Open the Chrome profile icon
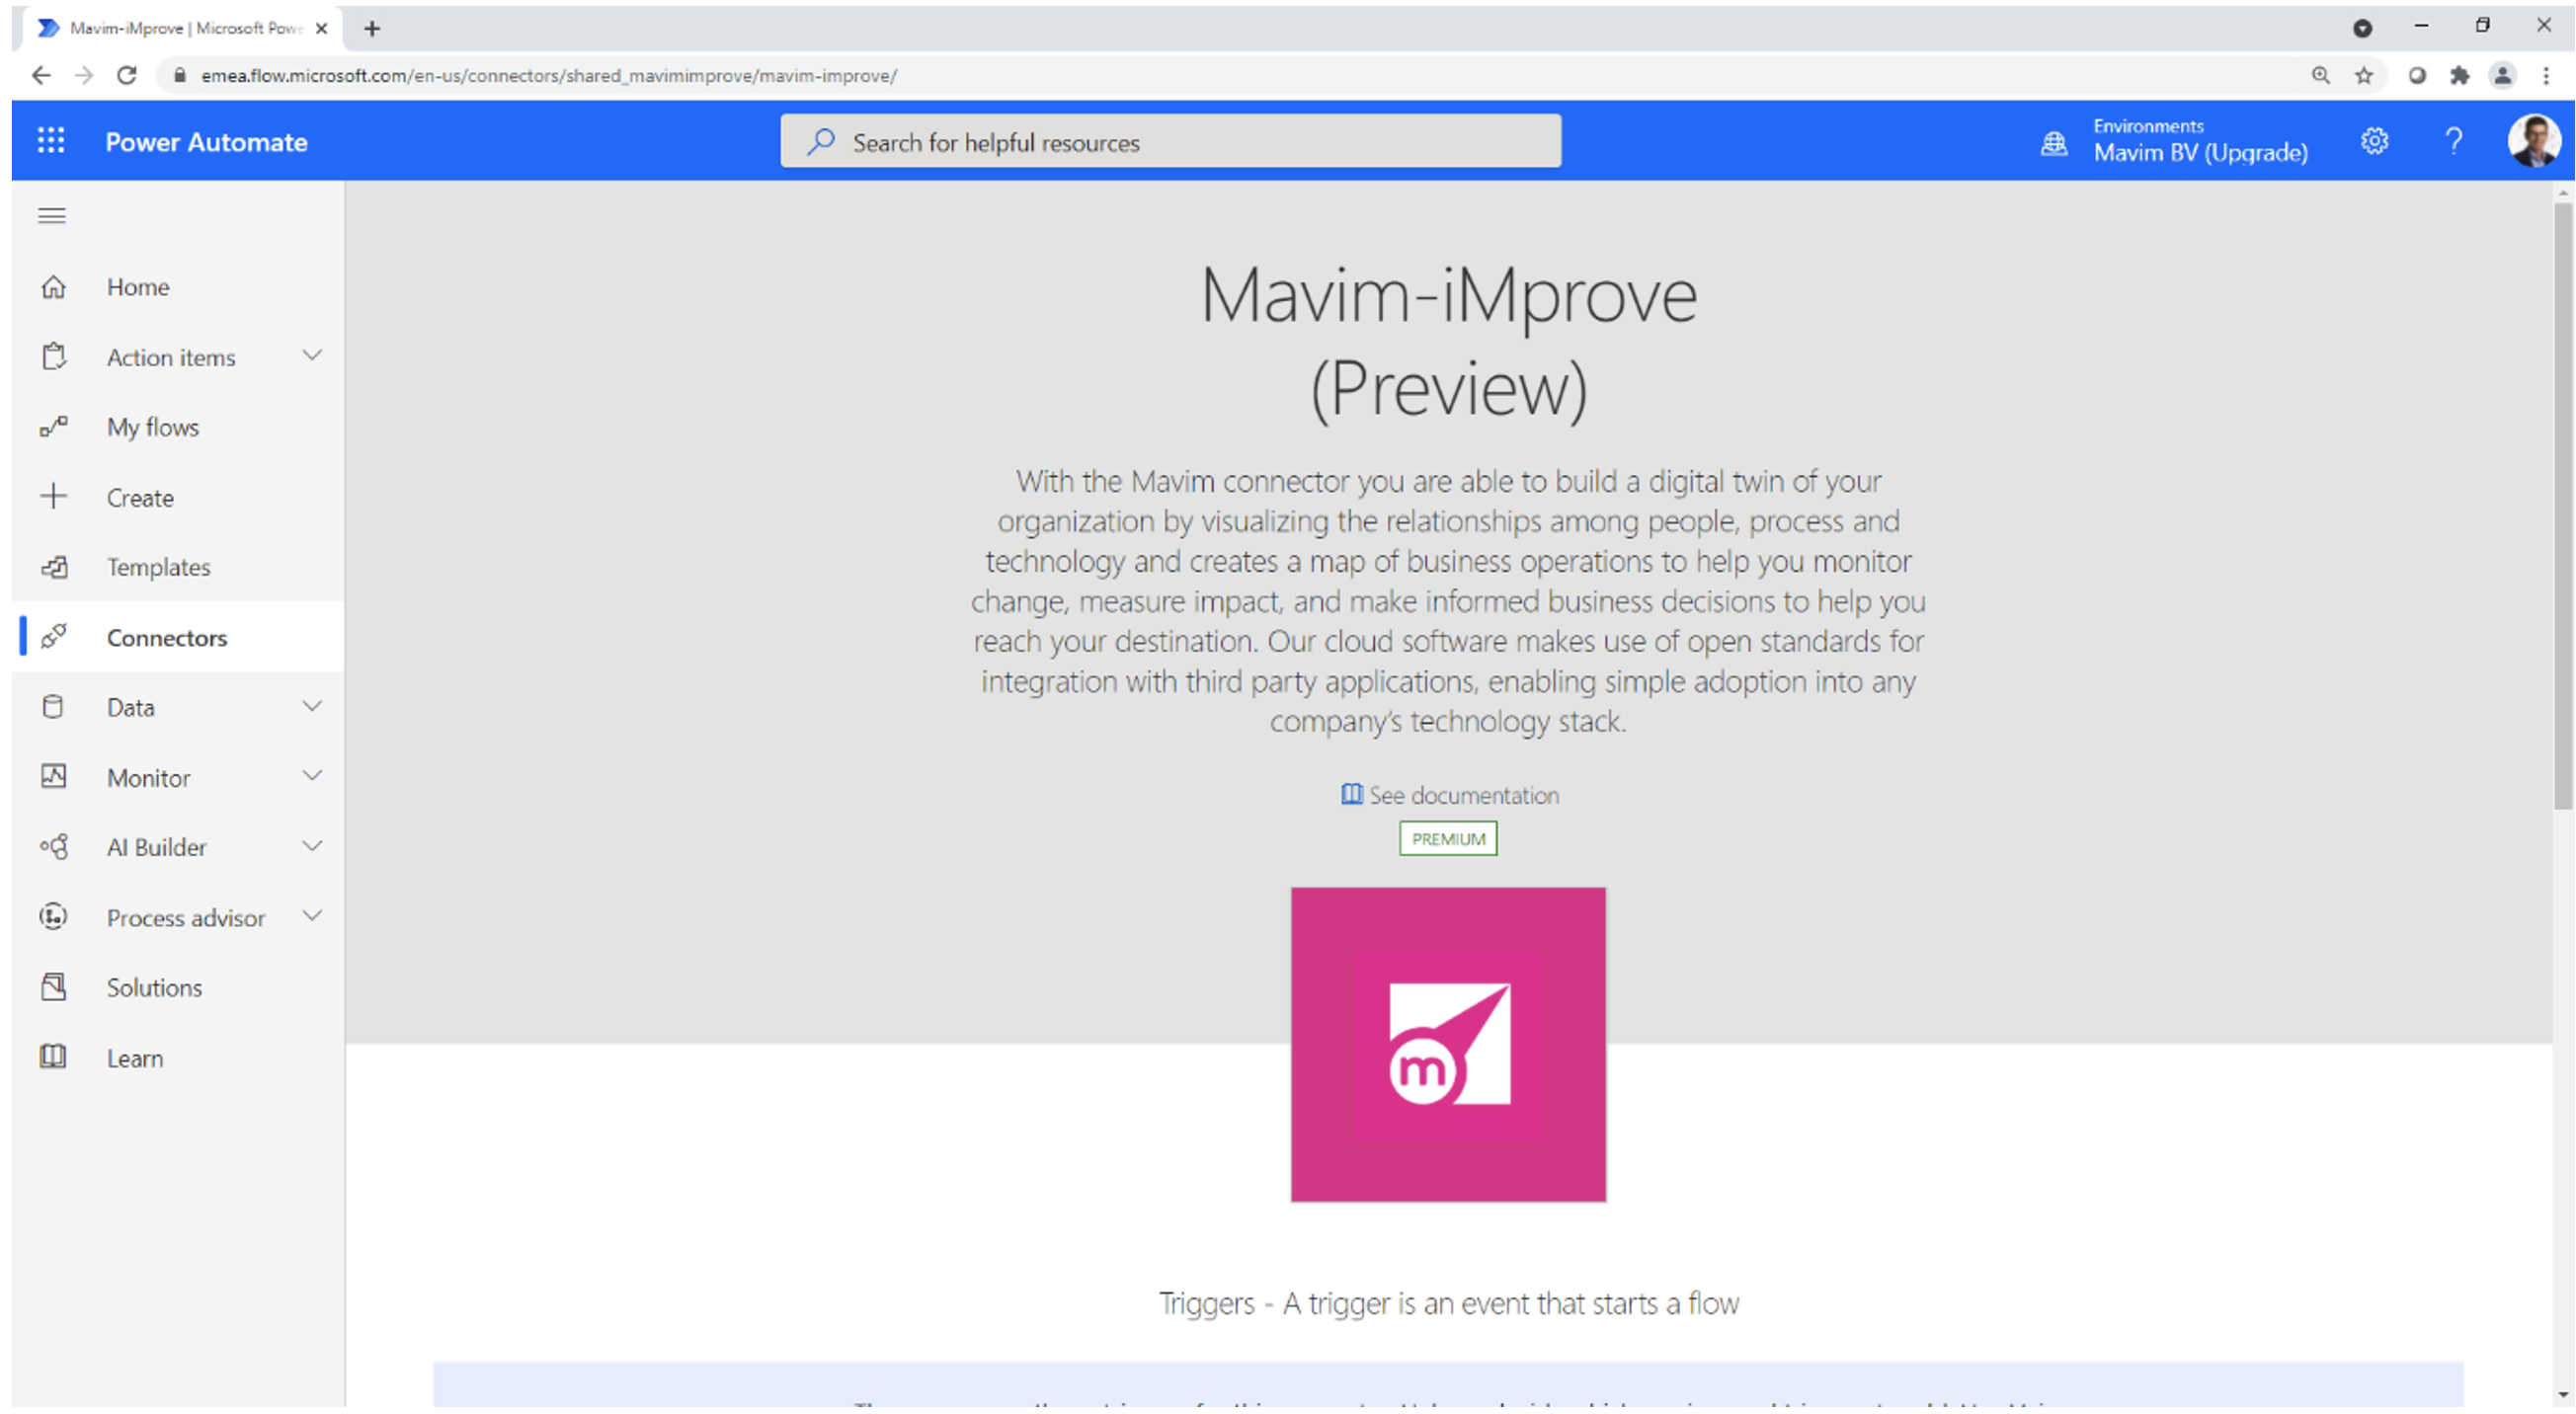 2502,75
